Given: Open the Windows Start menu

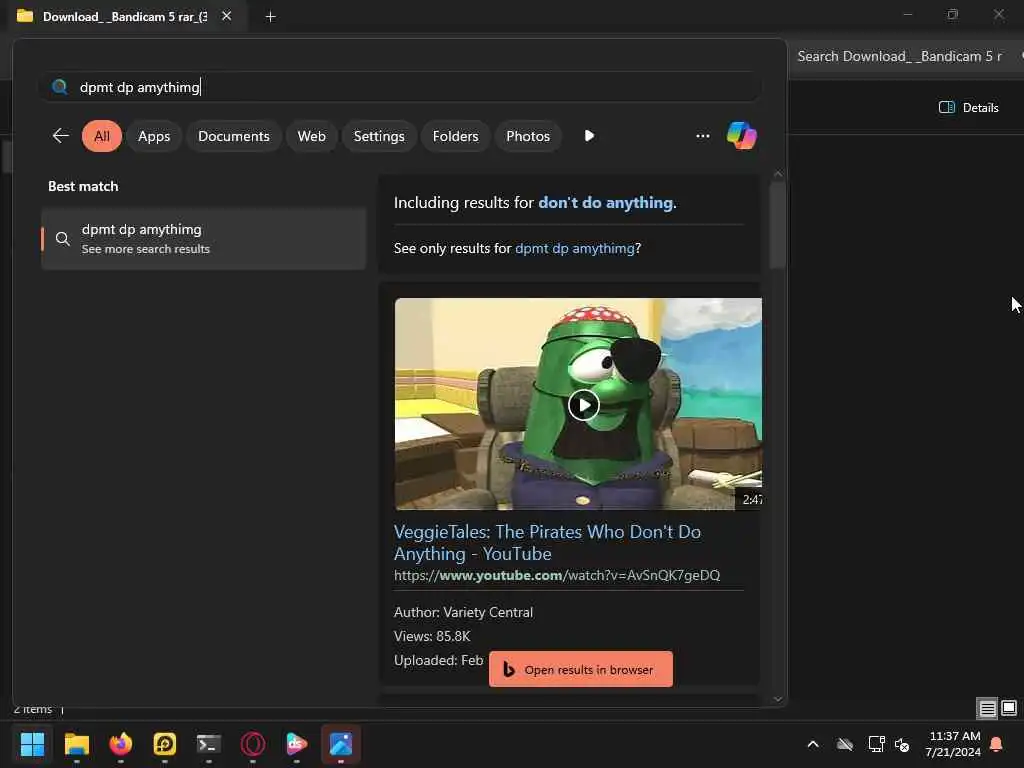Looking at the screenshot, I should (x=33, y=744).
